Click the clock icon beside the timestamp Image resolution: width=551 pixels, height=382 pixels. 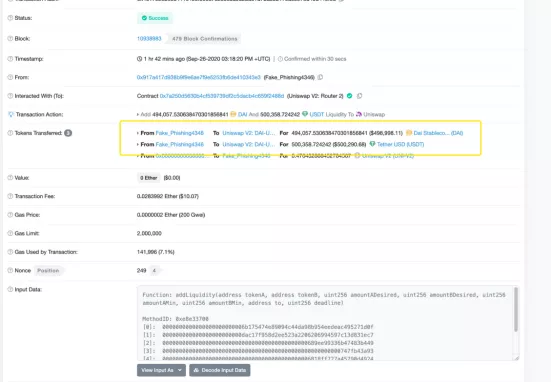pyautogui.click(x=140, y=59)
